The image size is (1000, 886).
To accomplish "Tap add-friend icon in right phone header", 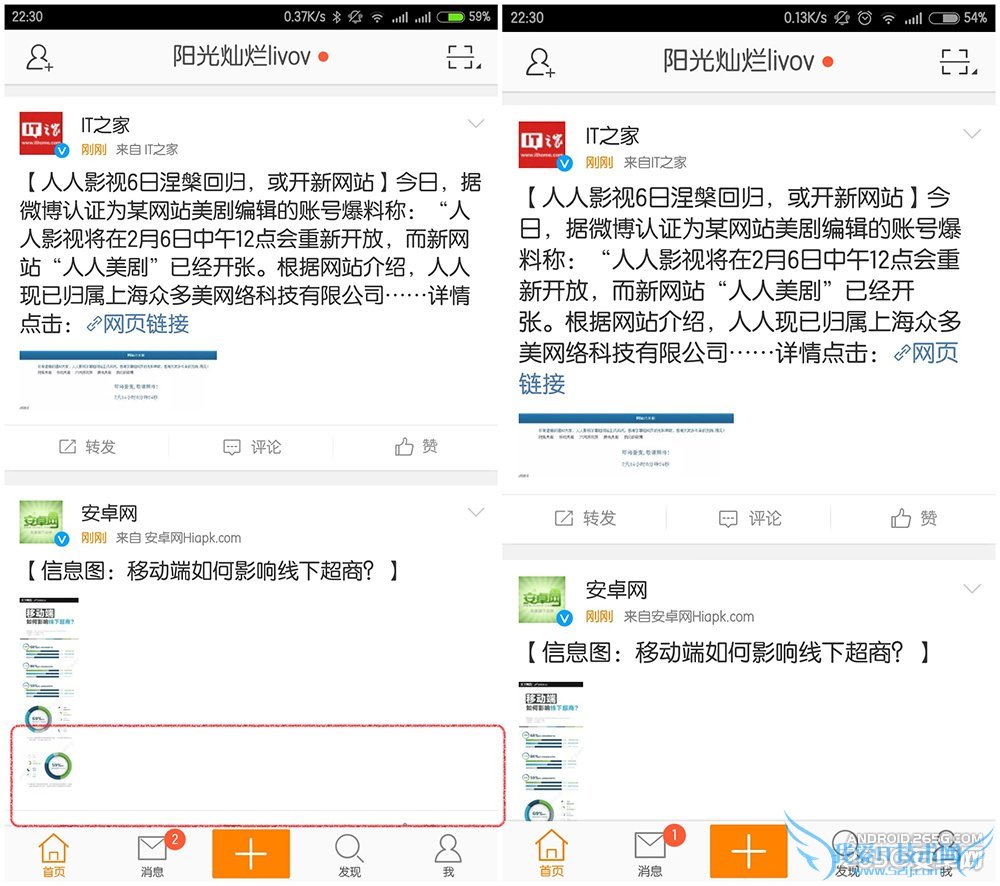I will pyautogui.click(x=540, y=62).
